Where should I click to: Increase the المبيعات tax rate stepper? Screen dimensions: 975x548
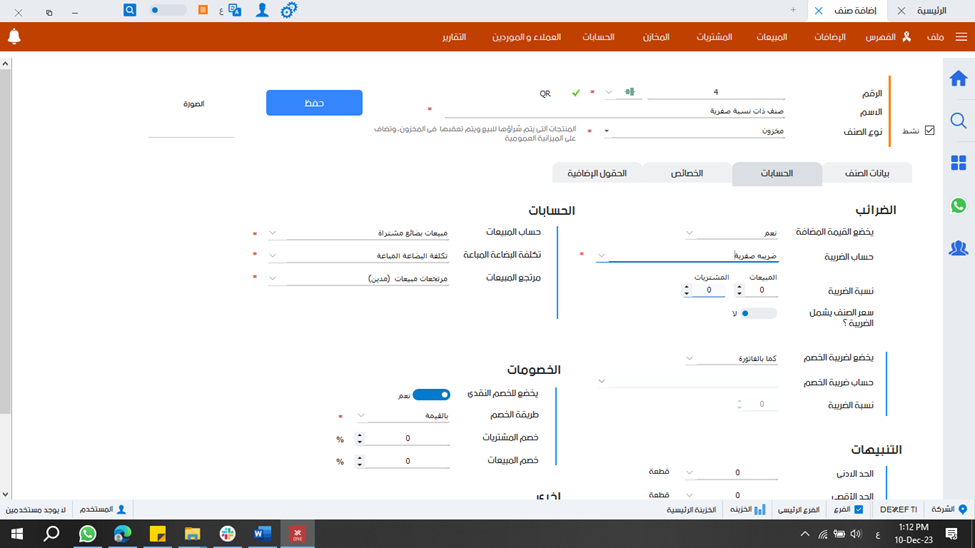[x=739, y=287]
